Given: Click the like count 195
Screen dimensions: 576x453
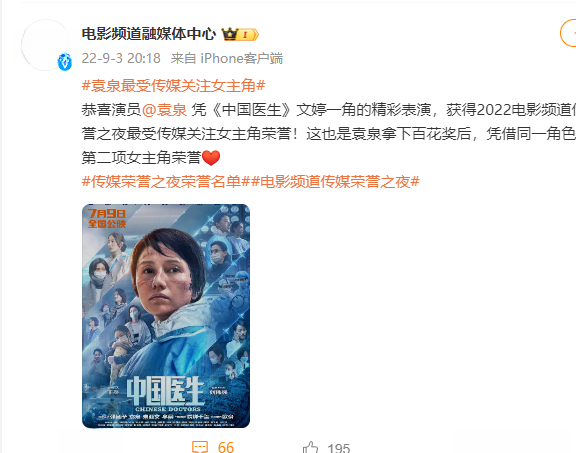Looking at the screenshot, I should (339, 448).
